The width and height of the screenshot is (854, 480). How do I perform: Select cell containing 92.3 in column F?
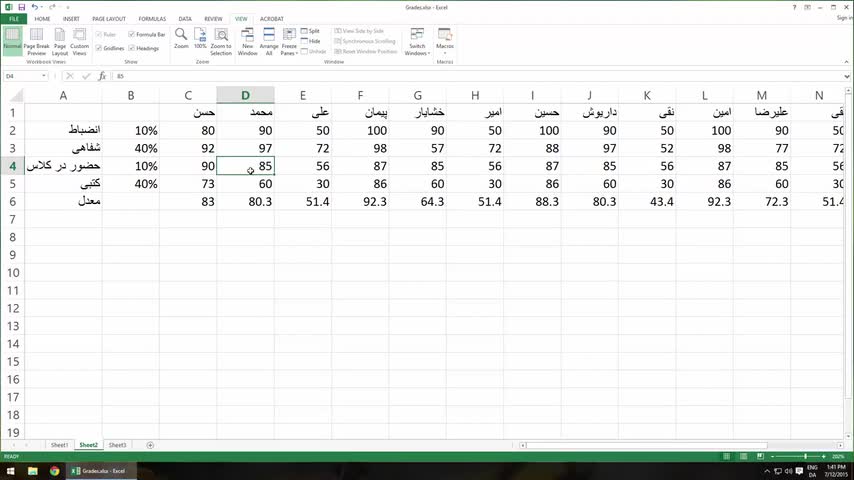pos(360,202)
